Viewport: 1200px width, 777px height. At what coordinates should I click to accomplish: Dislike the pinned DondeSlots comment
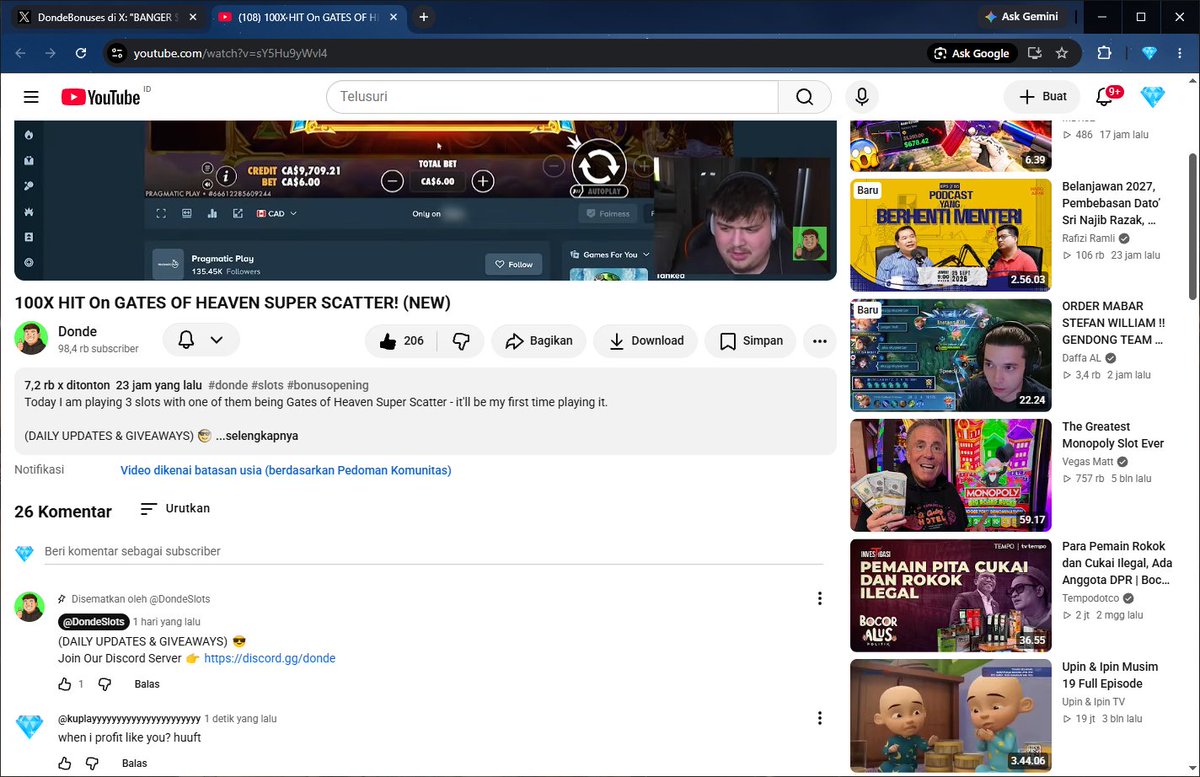click(104, 684)
